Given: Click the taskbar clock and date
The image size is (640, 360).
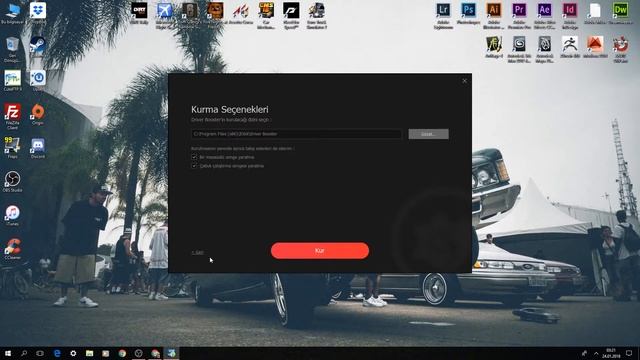Looking at the screenshot, I should point(611,353).
